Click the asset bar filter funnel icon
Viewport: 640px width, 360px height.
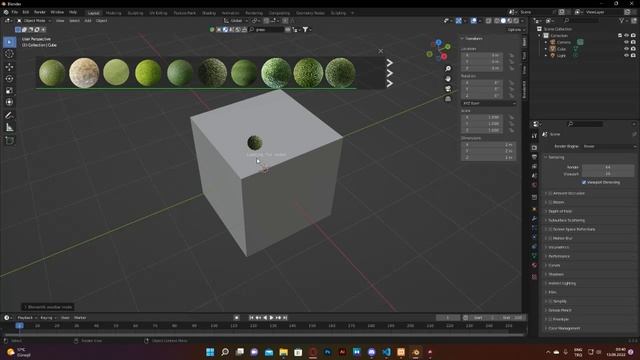(305, 29)
